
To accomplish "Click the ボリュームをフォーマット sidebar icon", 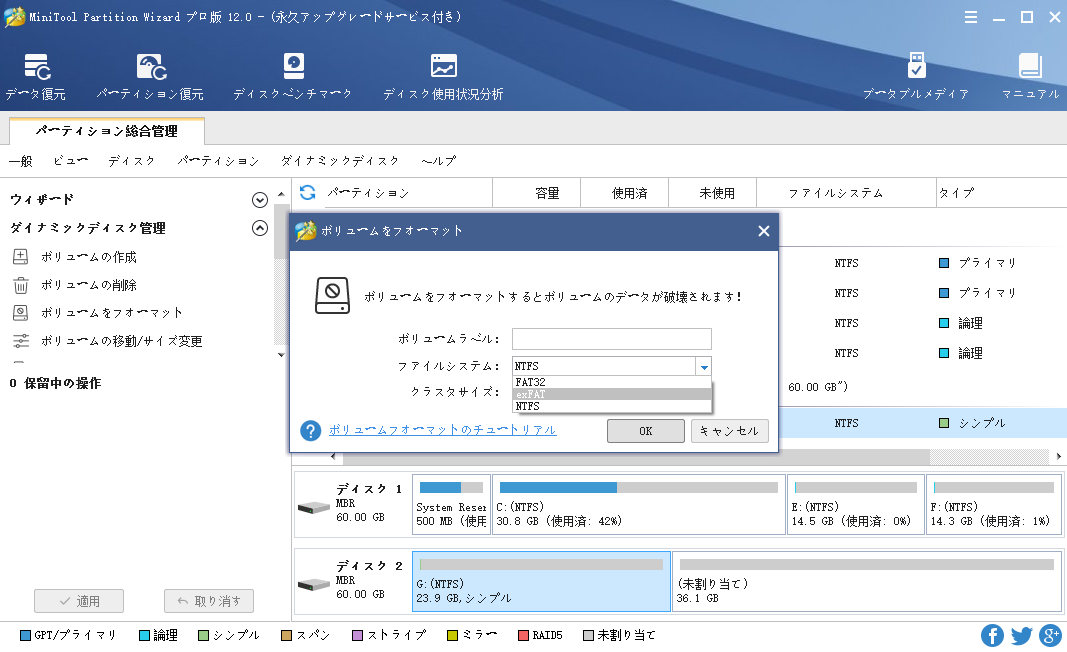I will click(x=21, y=313).
